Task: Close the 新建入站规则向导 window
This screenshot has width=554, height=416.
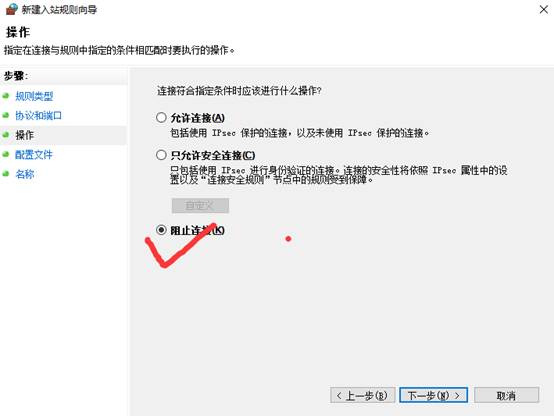Action: point(544,10)
